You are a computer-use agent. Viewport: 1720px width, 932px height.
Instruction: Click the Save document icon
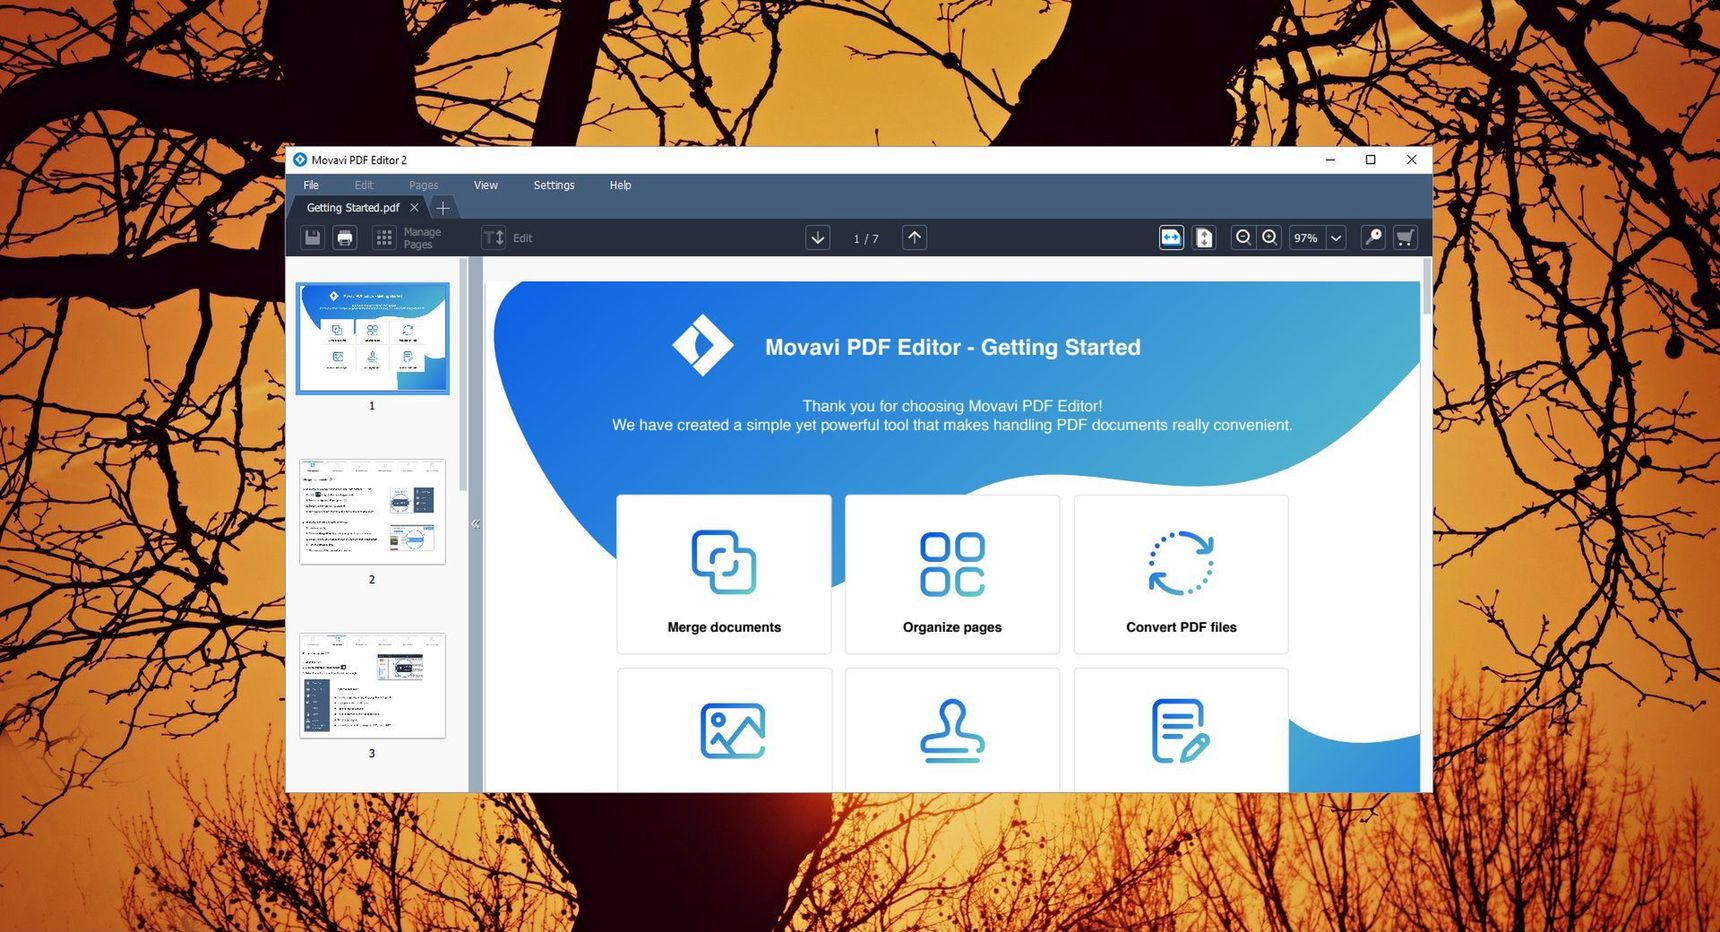click(x=313, y=238)
